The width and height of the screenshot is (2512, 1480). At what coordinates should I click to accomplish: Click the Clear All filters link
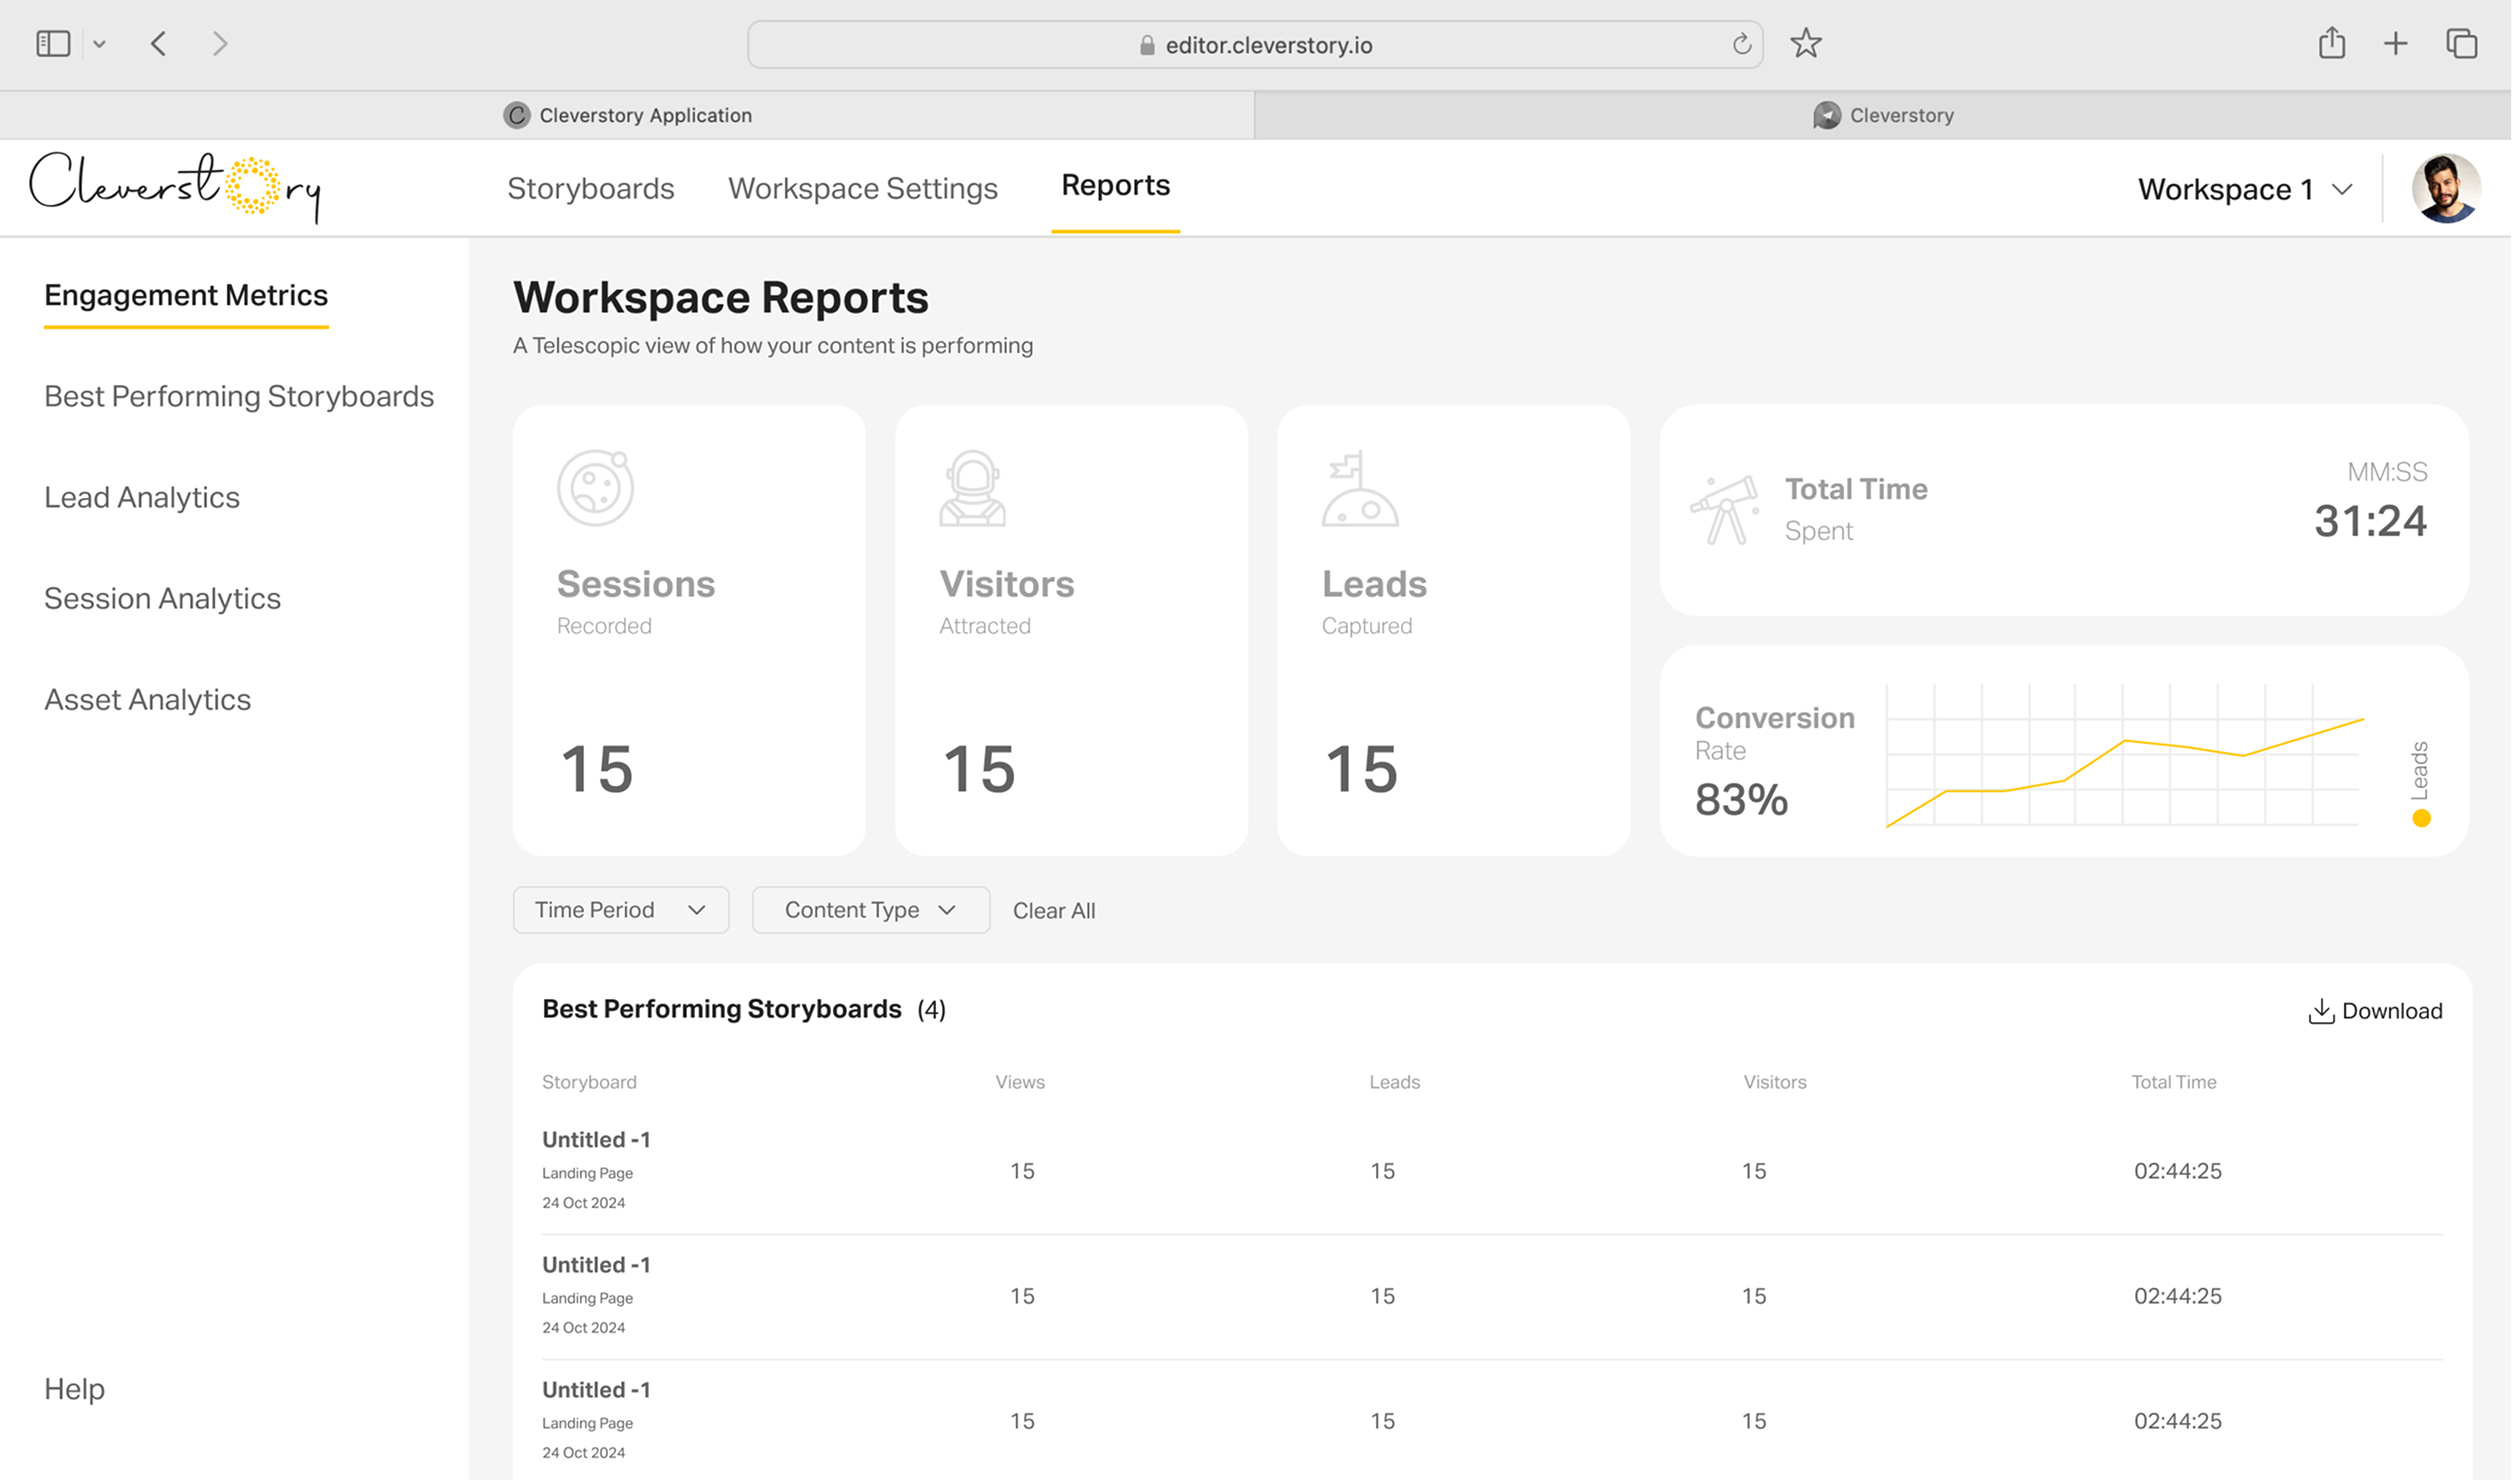click(1054, 910)
